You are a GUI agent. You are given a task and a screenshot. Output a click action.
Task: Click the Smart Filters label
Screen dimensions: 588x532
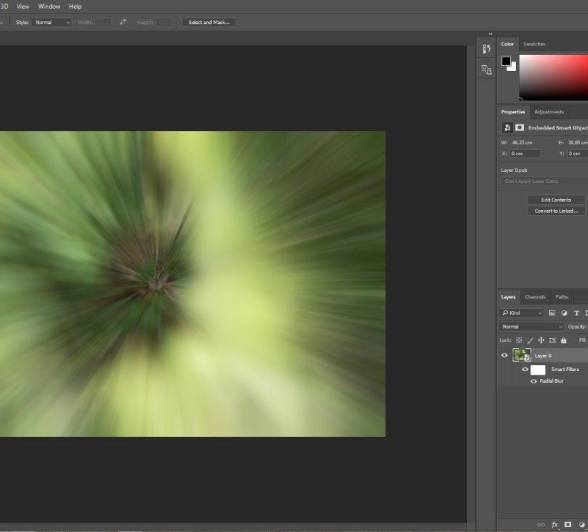point(565,369)
